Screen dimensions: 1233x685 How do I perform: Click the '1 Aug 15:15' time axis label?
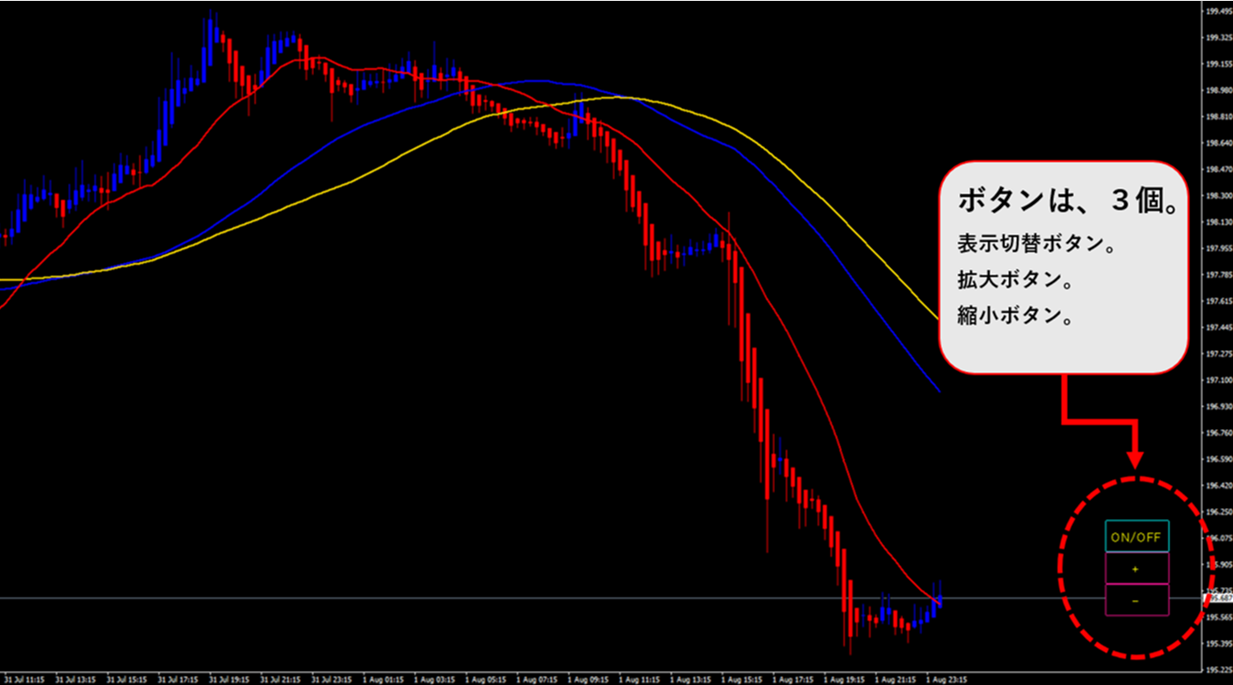(742, 677)
